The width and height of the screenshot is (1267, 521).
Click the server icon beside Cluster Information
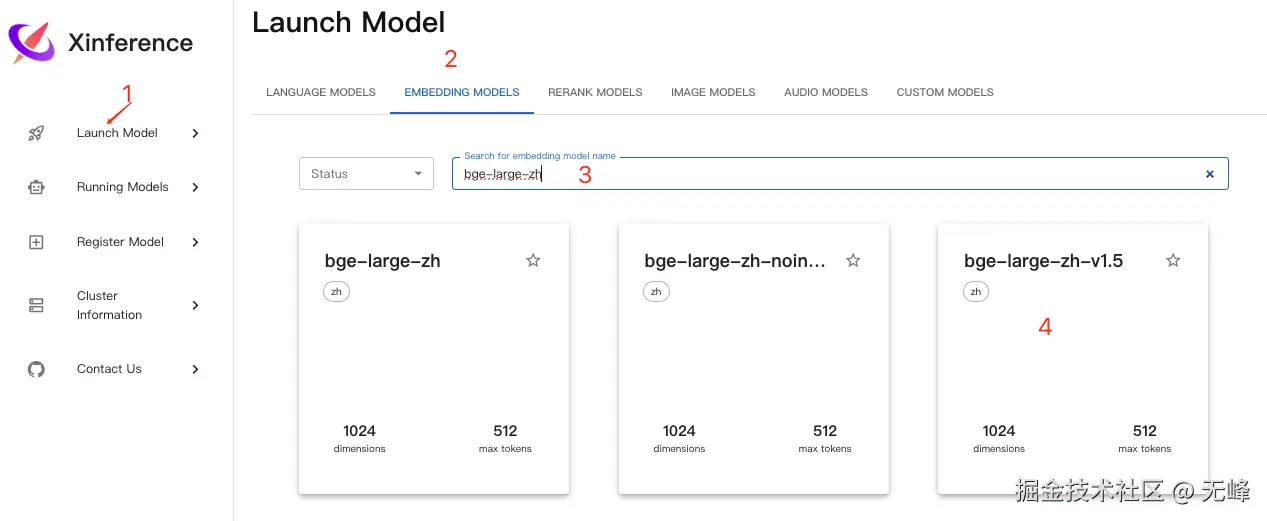tap(36, 305)
